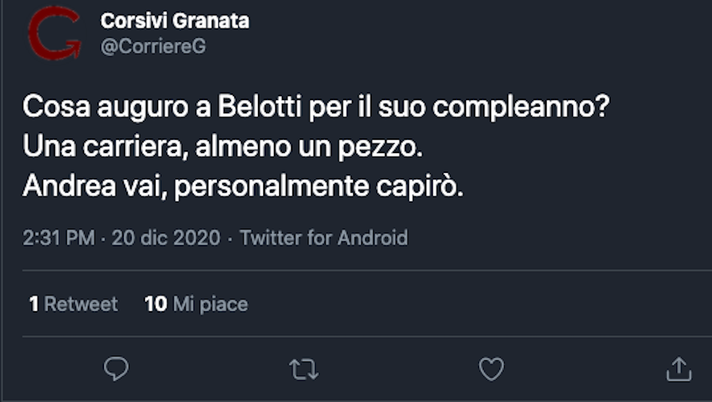Click the bold number 1 before Retweet
Image resolution: width=712 pixels, height=402 pixels.
click(34, 304)
